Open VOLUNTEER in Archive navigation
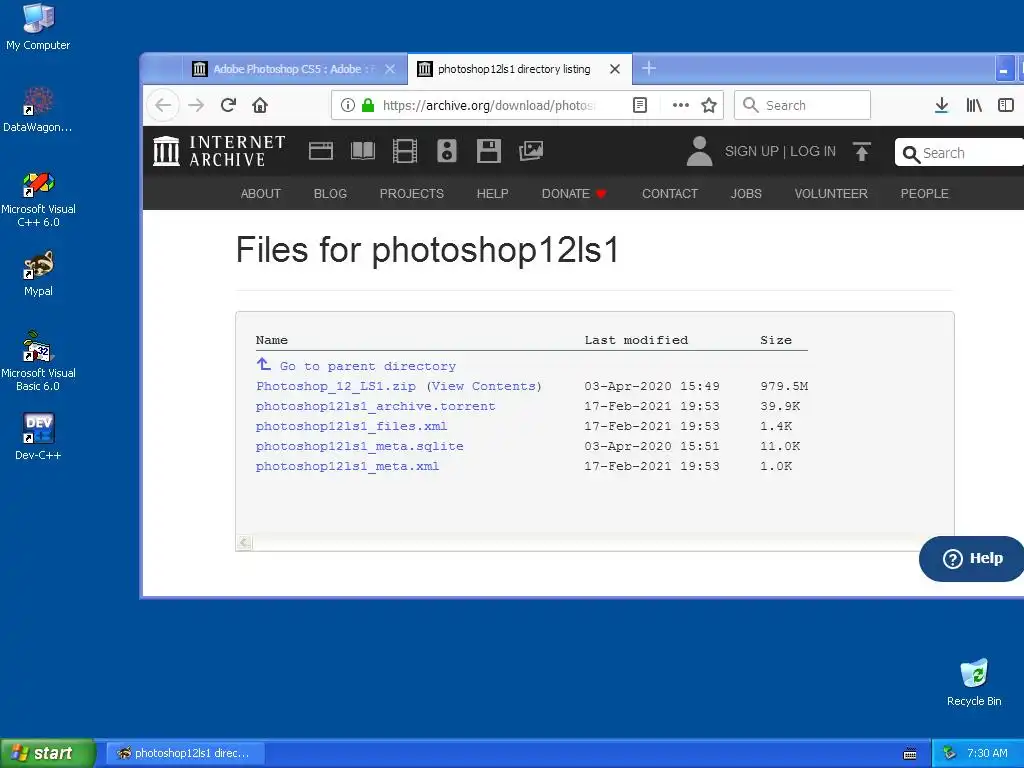1024x768 pixels. (x=831, y=193)
